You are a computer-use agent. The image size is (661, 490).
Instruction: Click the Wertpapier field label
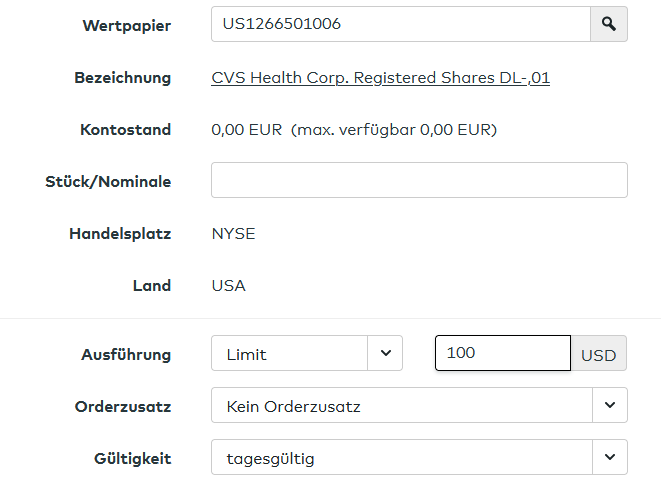[x=126, y=25]
